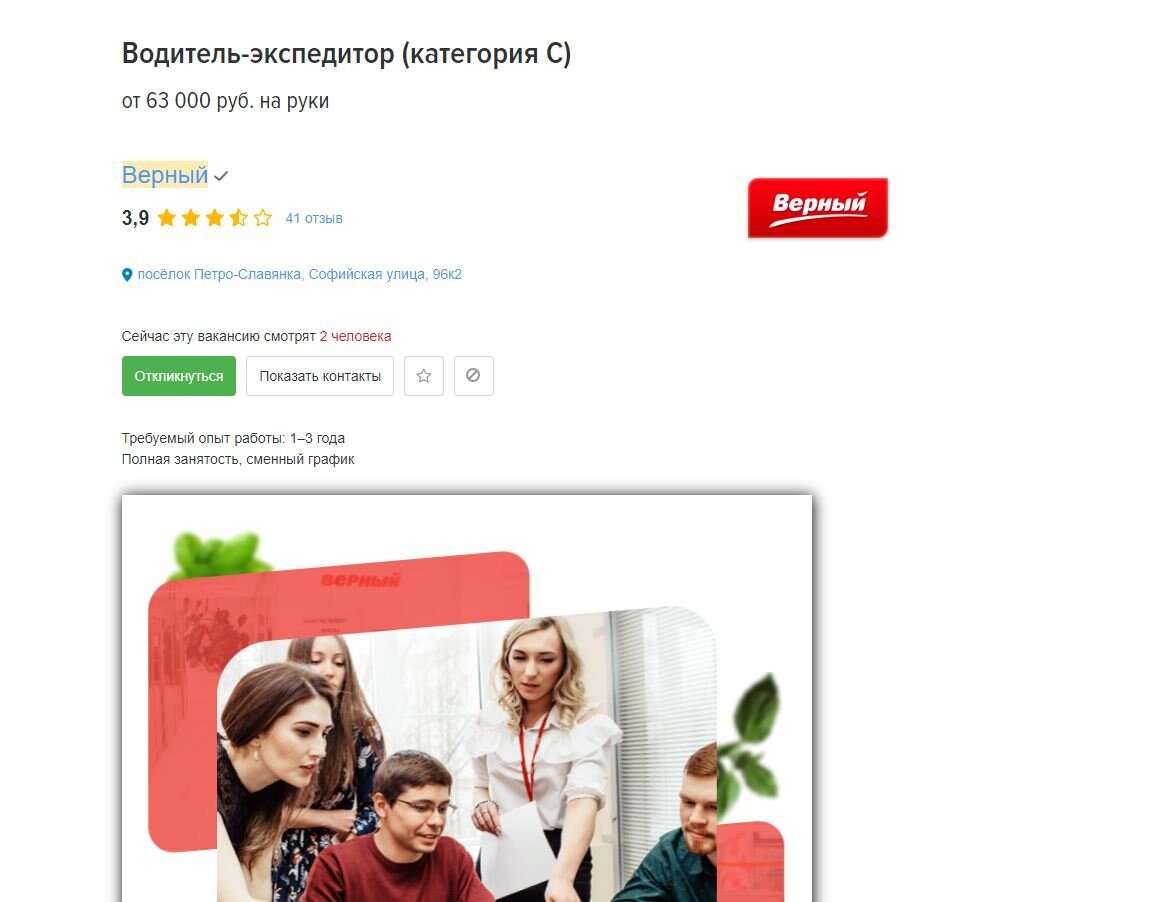Viewport: 1174px width, 902px height.
Task: Click the salary от 63 000 руб. text
Action: point(225,100)
